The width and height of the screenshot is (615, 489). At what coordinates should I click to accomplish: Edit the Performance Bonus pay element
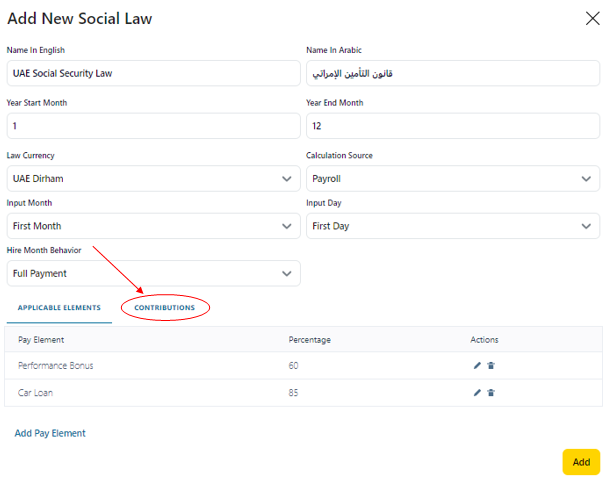[477, 366]
